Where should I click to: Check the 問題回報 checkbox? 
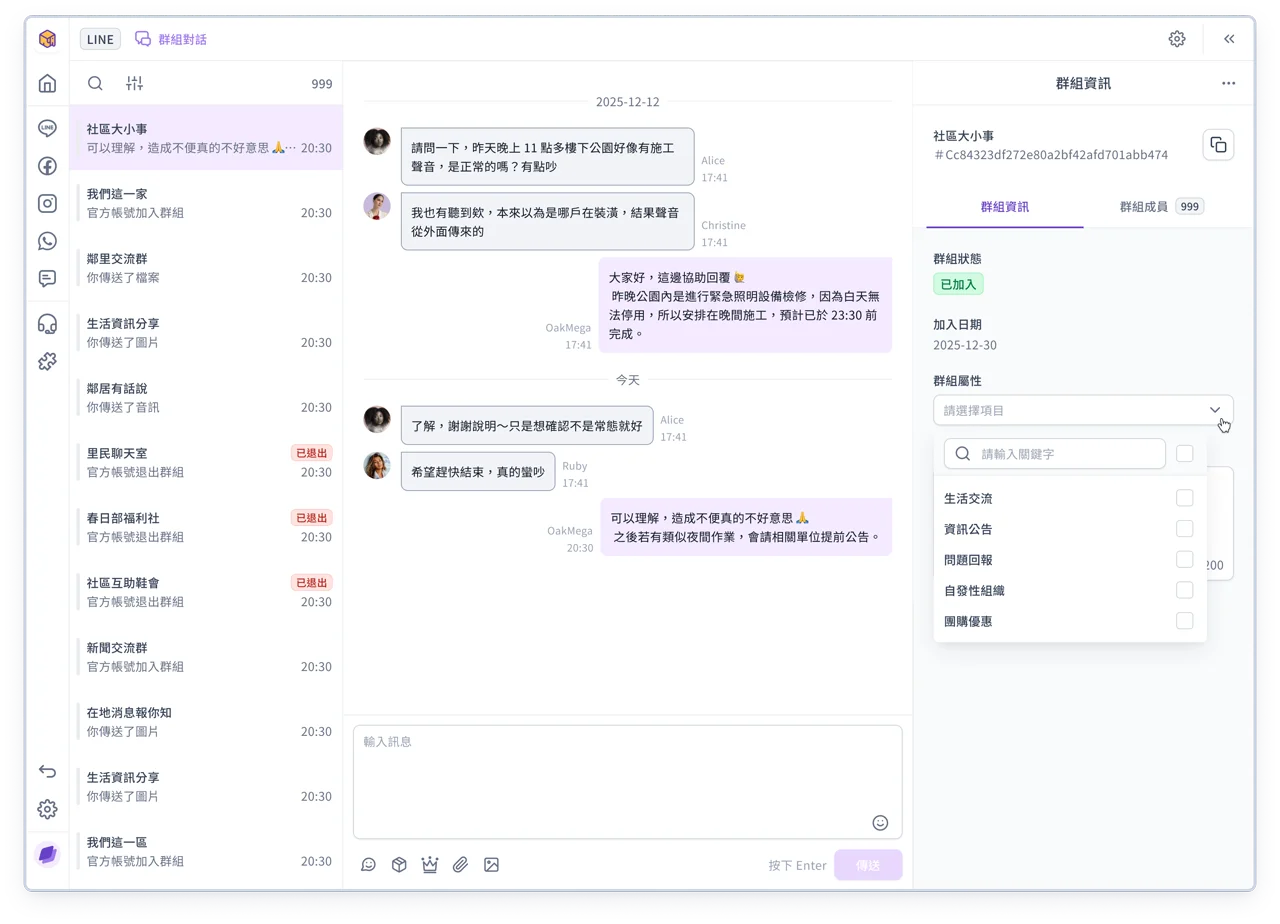[1185, 560]
